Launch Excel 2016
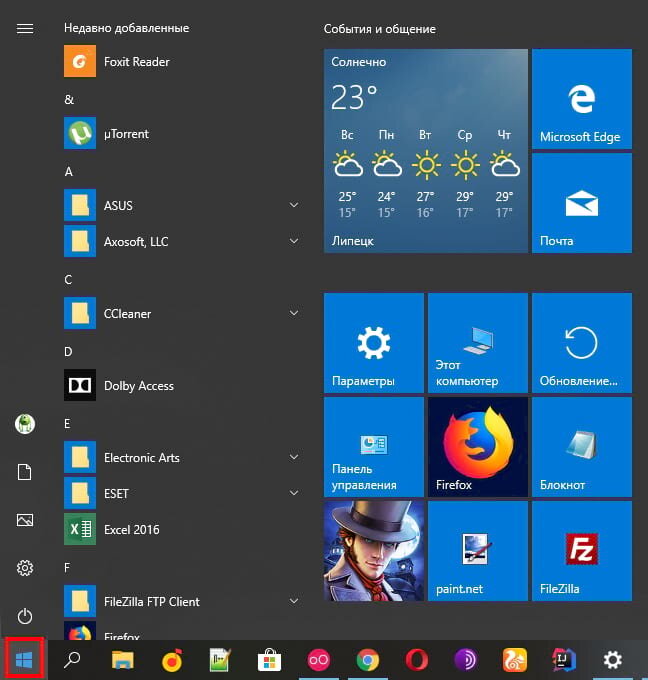This screenshot has height=680, width=648. [x=182, y=529]
